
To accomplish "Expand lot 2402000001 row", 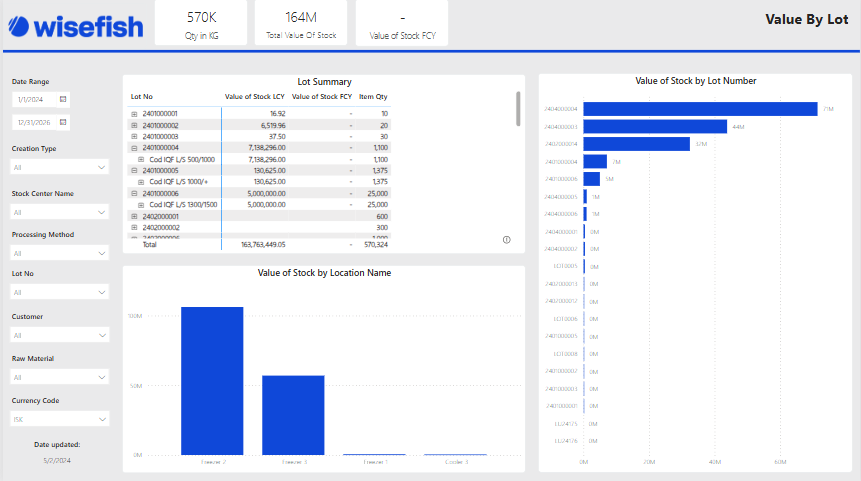I will pos(134,216).
